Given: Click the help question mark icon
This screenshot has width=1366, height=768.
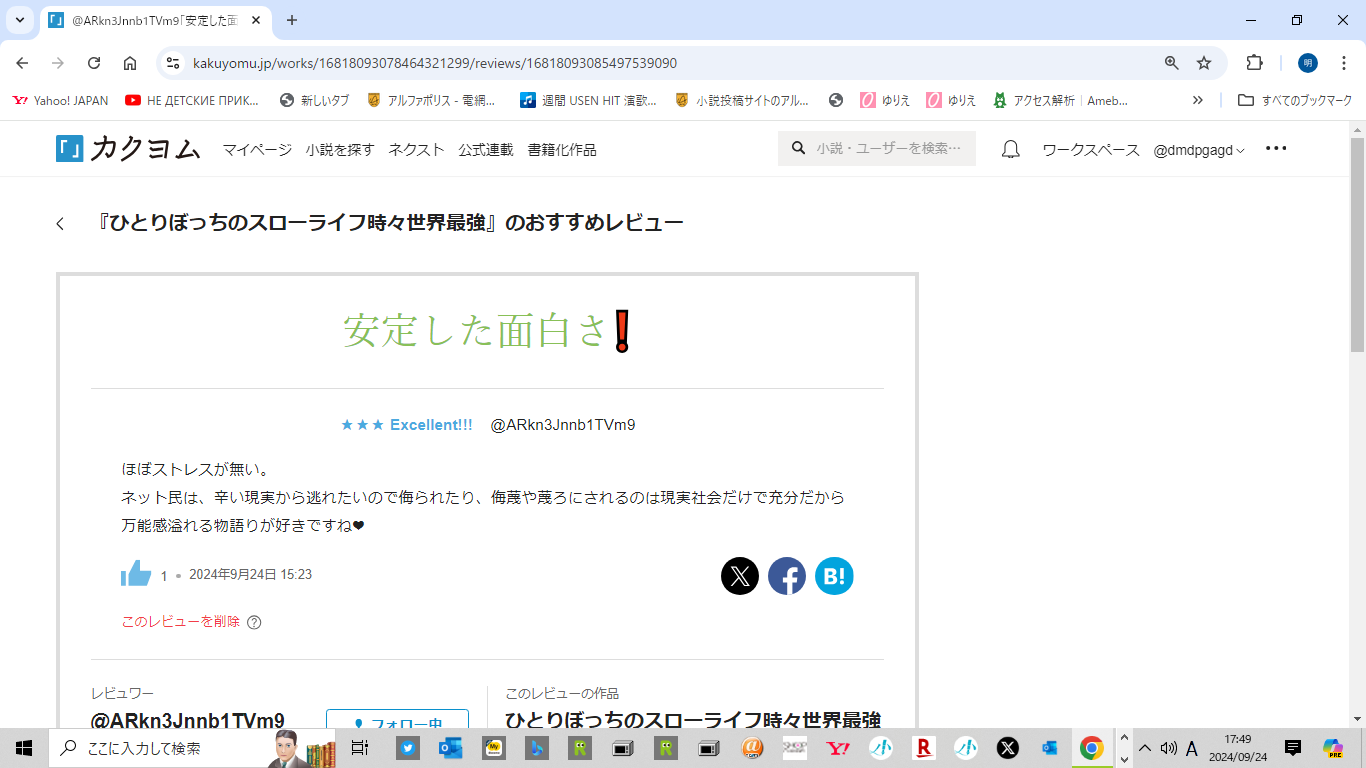Looking at the screenshot, I should click(254, 622).
